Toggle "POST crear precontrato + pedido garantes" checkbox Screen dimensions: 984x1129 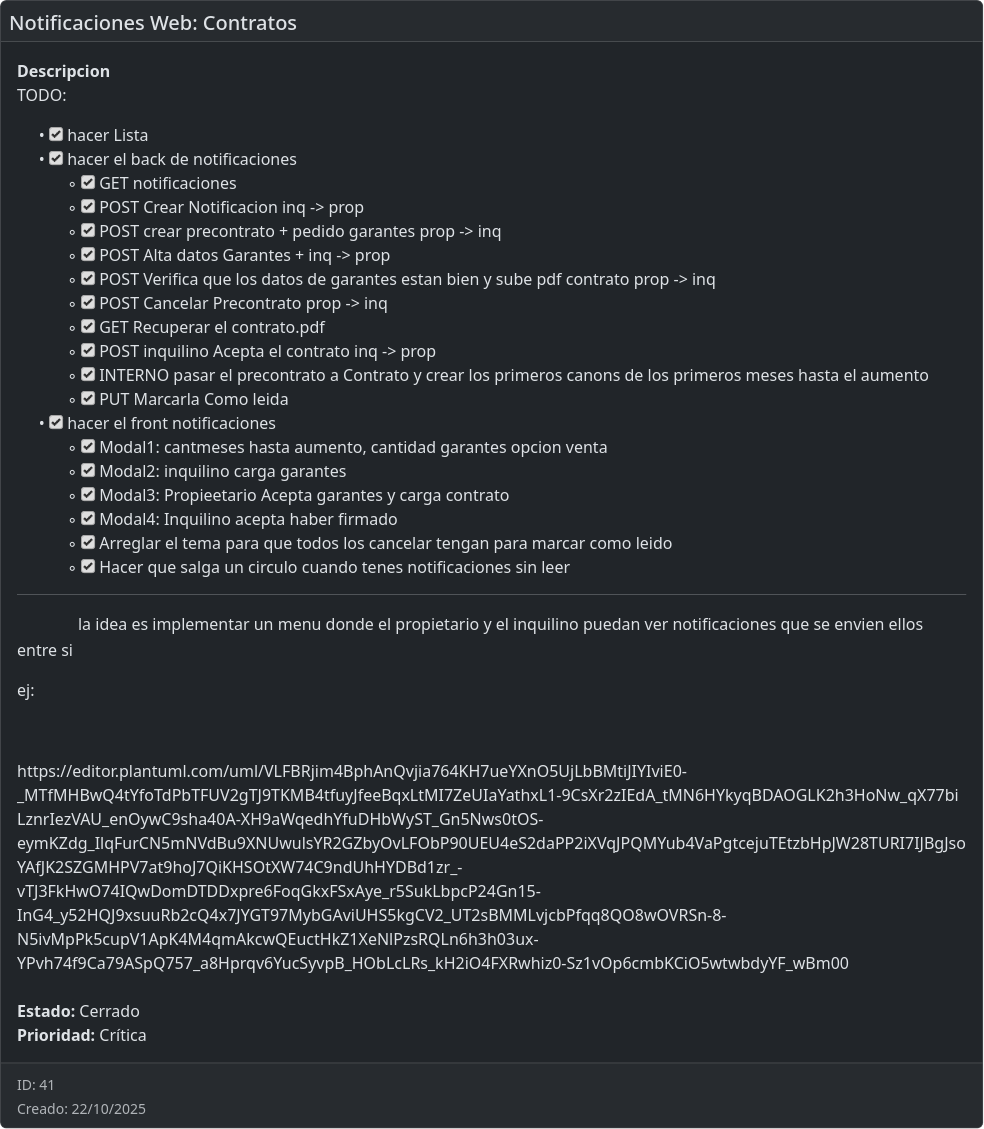(x=88, y=230)
